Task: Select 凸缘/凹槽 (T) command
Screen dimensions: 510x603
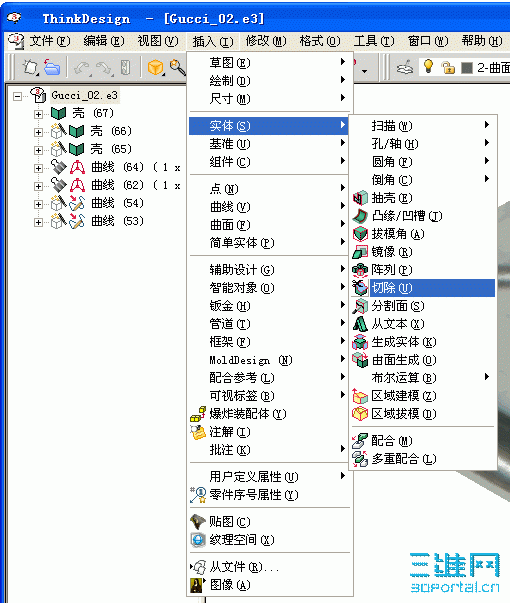Action: click(x=423, y=216)
